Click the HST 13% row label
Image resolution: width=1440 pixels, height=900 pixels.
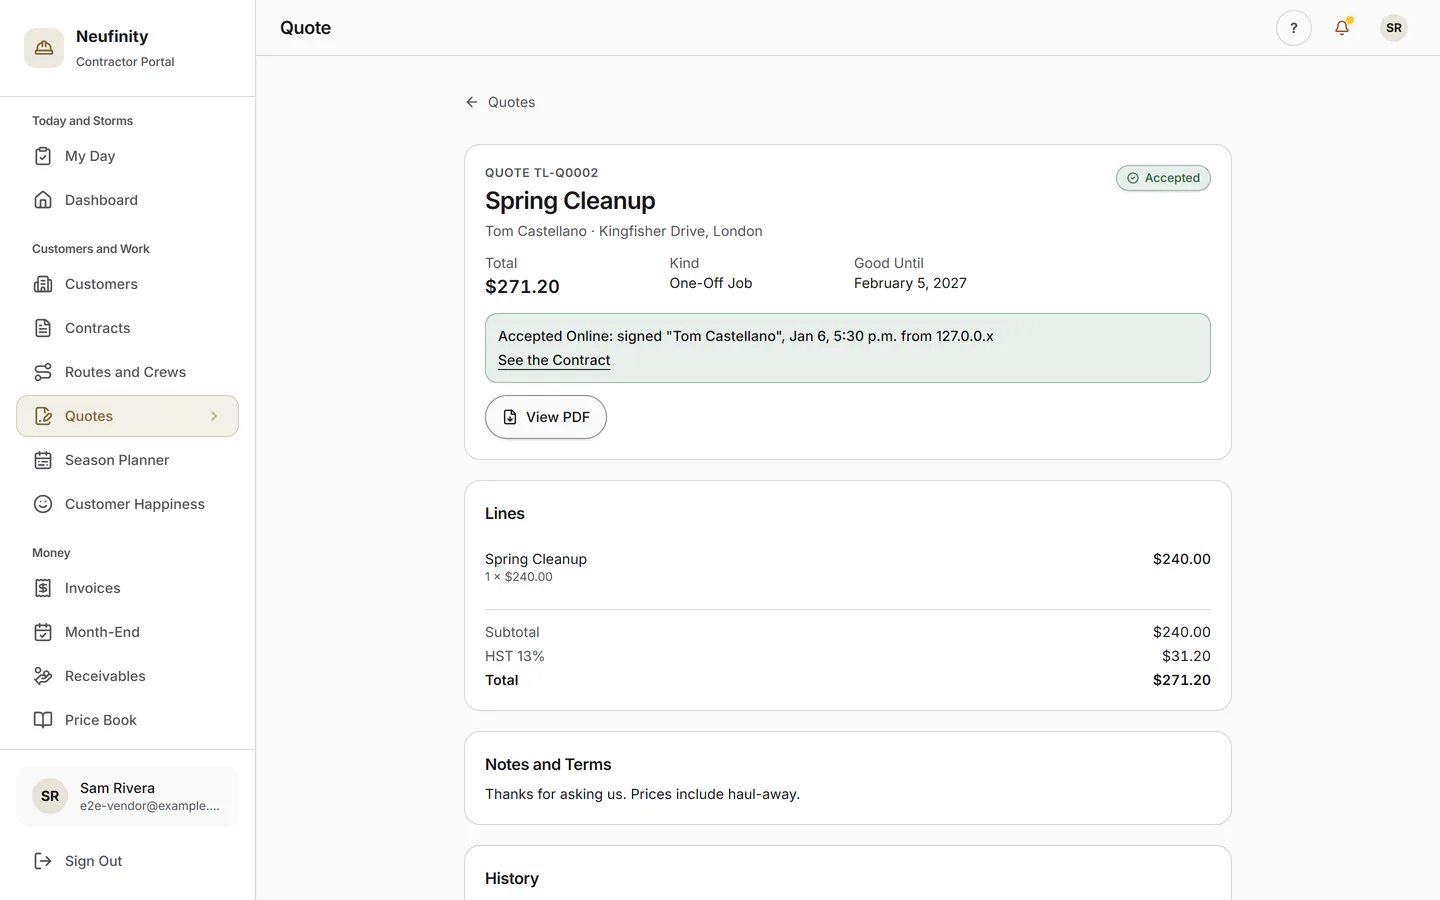[x=515, y=656]
